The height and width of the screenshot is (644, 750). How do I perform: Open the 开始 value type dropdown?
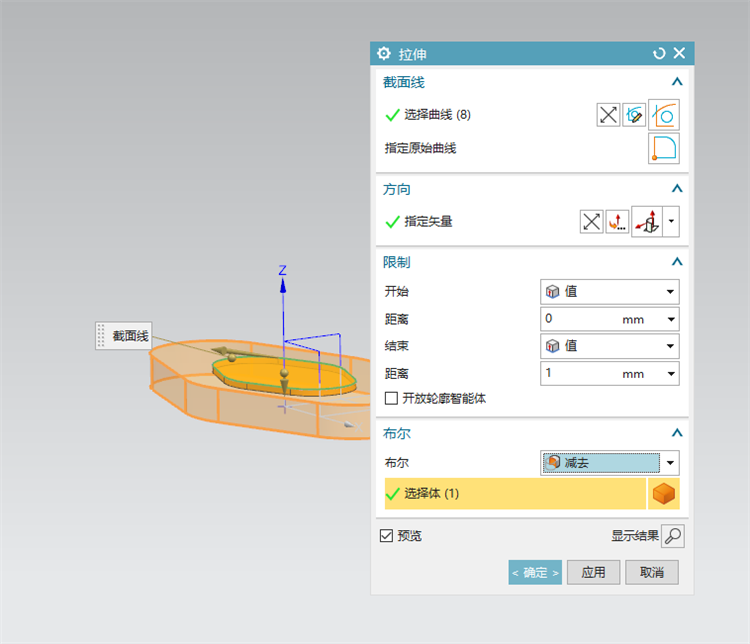610,292
